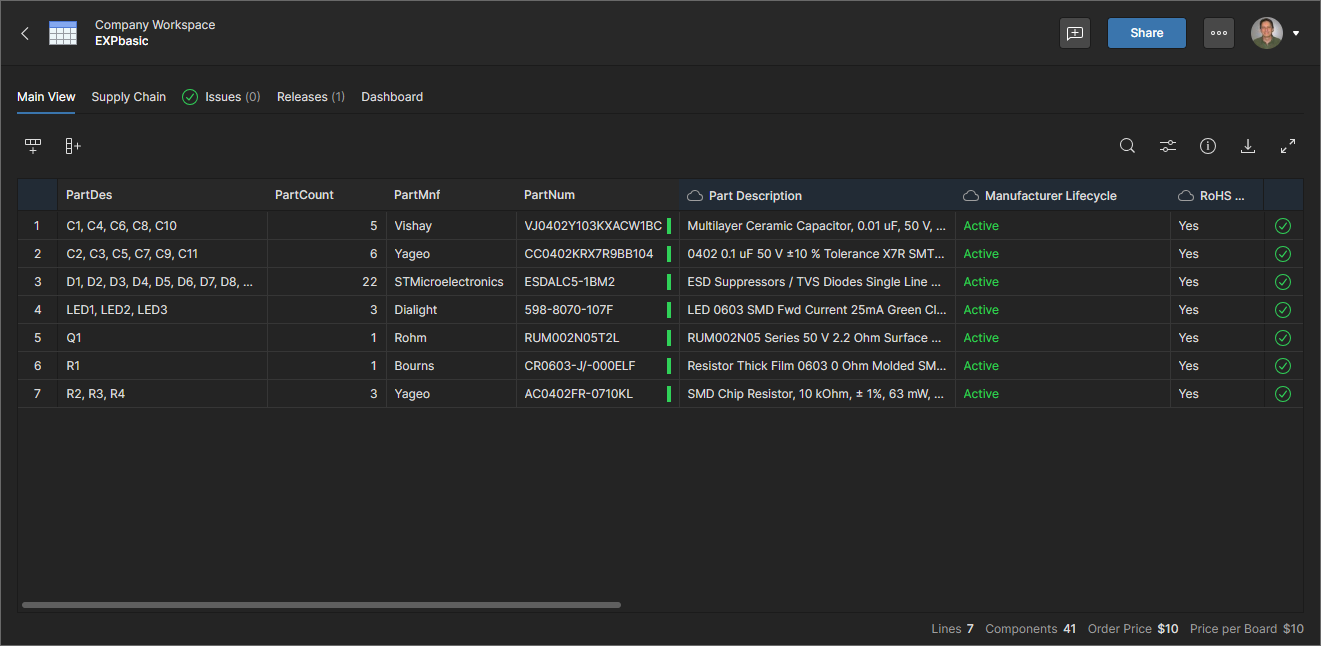The width and height of the screenshot is (1321, 646).
Task: Switch to the Supply Chain tab
Action: pos(128,97)
